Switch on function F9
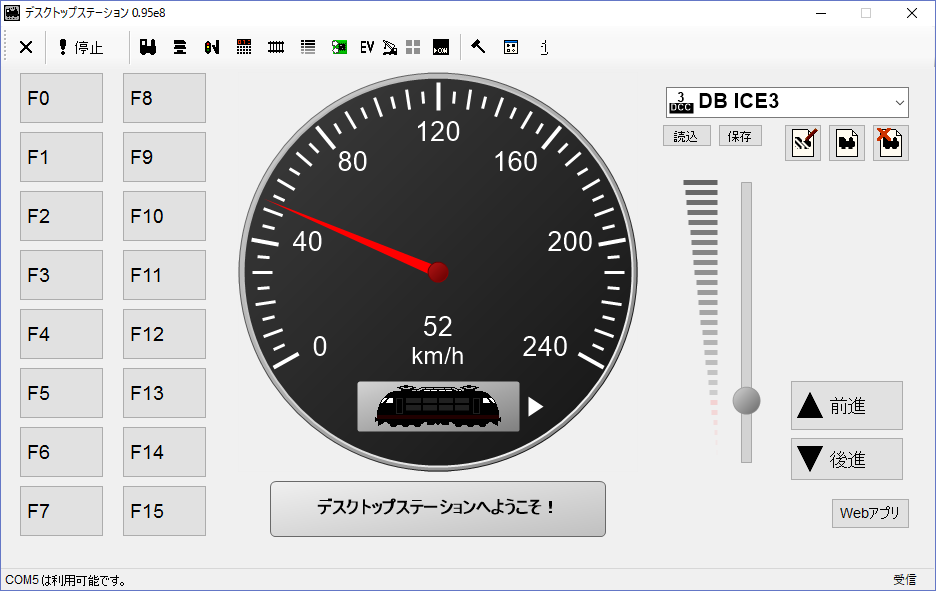 (164, 157)
